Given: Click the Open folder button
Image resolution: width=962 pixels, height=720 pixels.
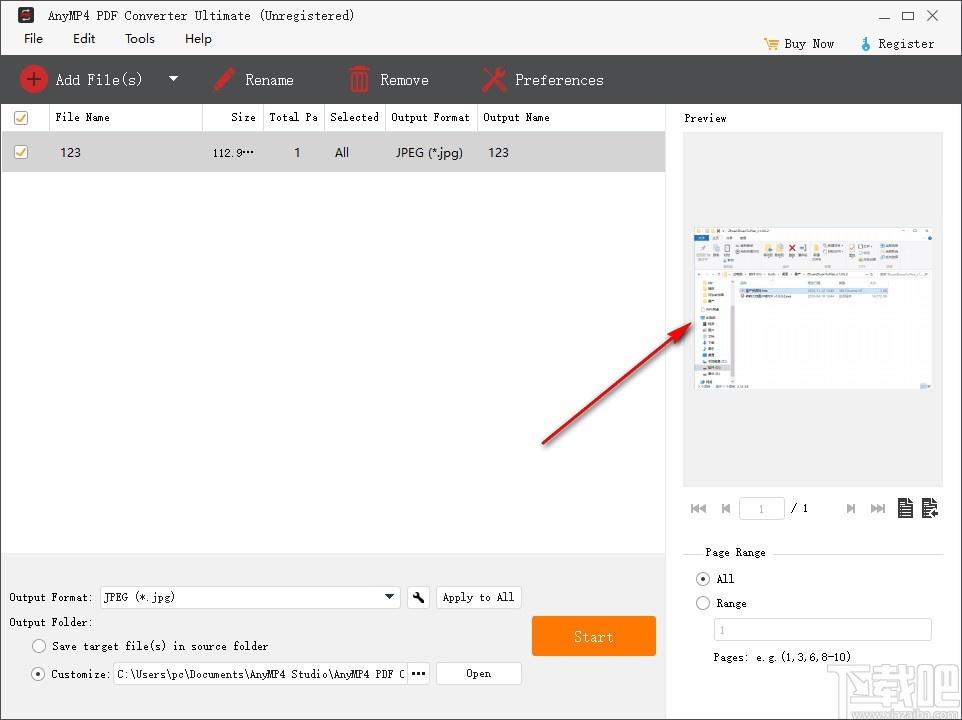Looking at the screenshot, I should (x=479, y=673).
